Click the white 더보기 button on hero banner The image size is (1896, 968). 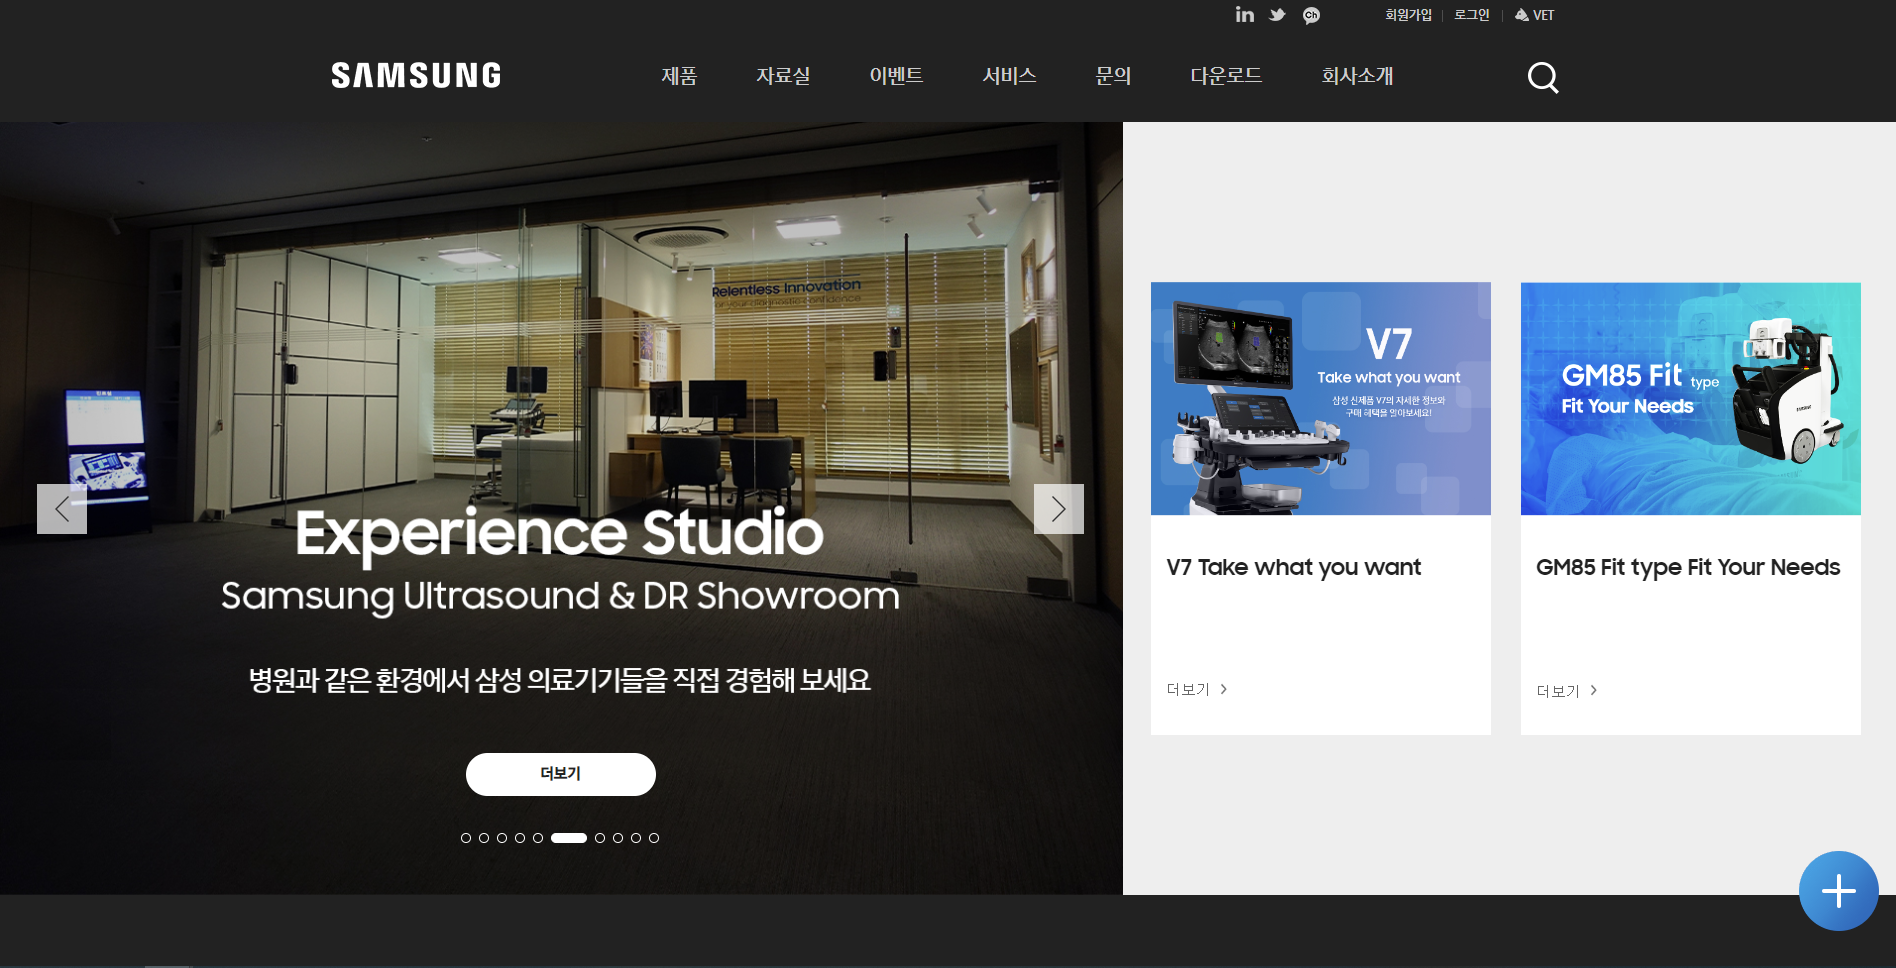coord(561,774)
